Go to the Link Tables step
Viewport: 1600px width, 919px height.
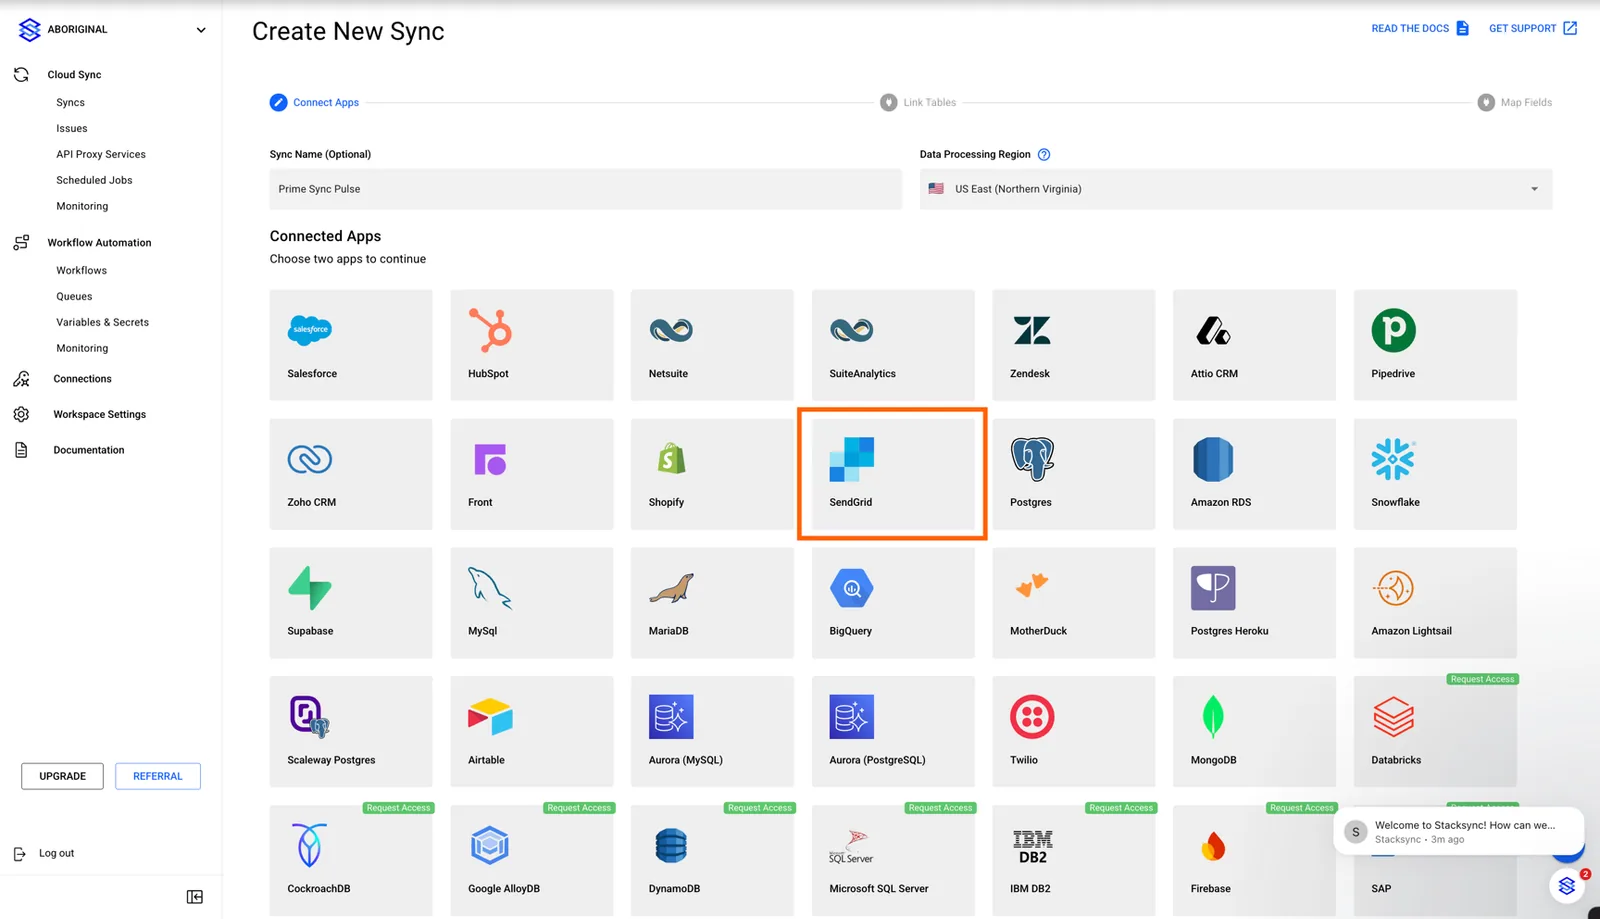coord(918,102)
